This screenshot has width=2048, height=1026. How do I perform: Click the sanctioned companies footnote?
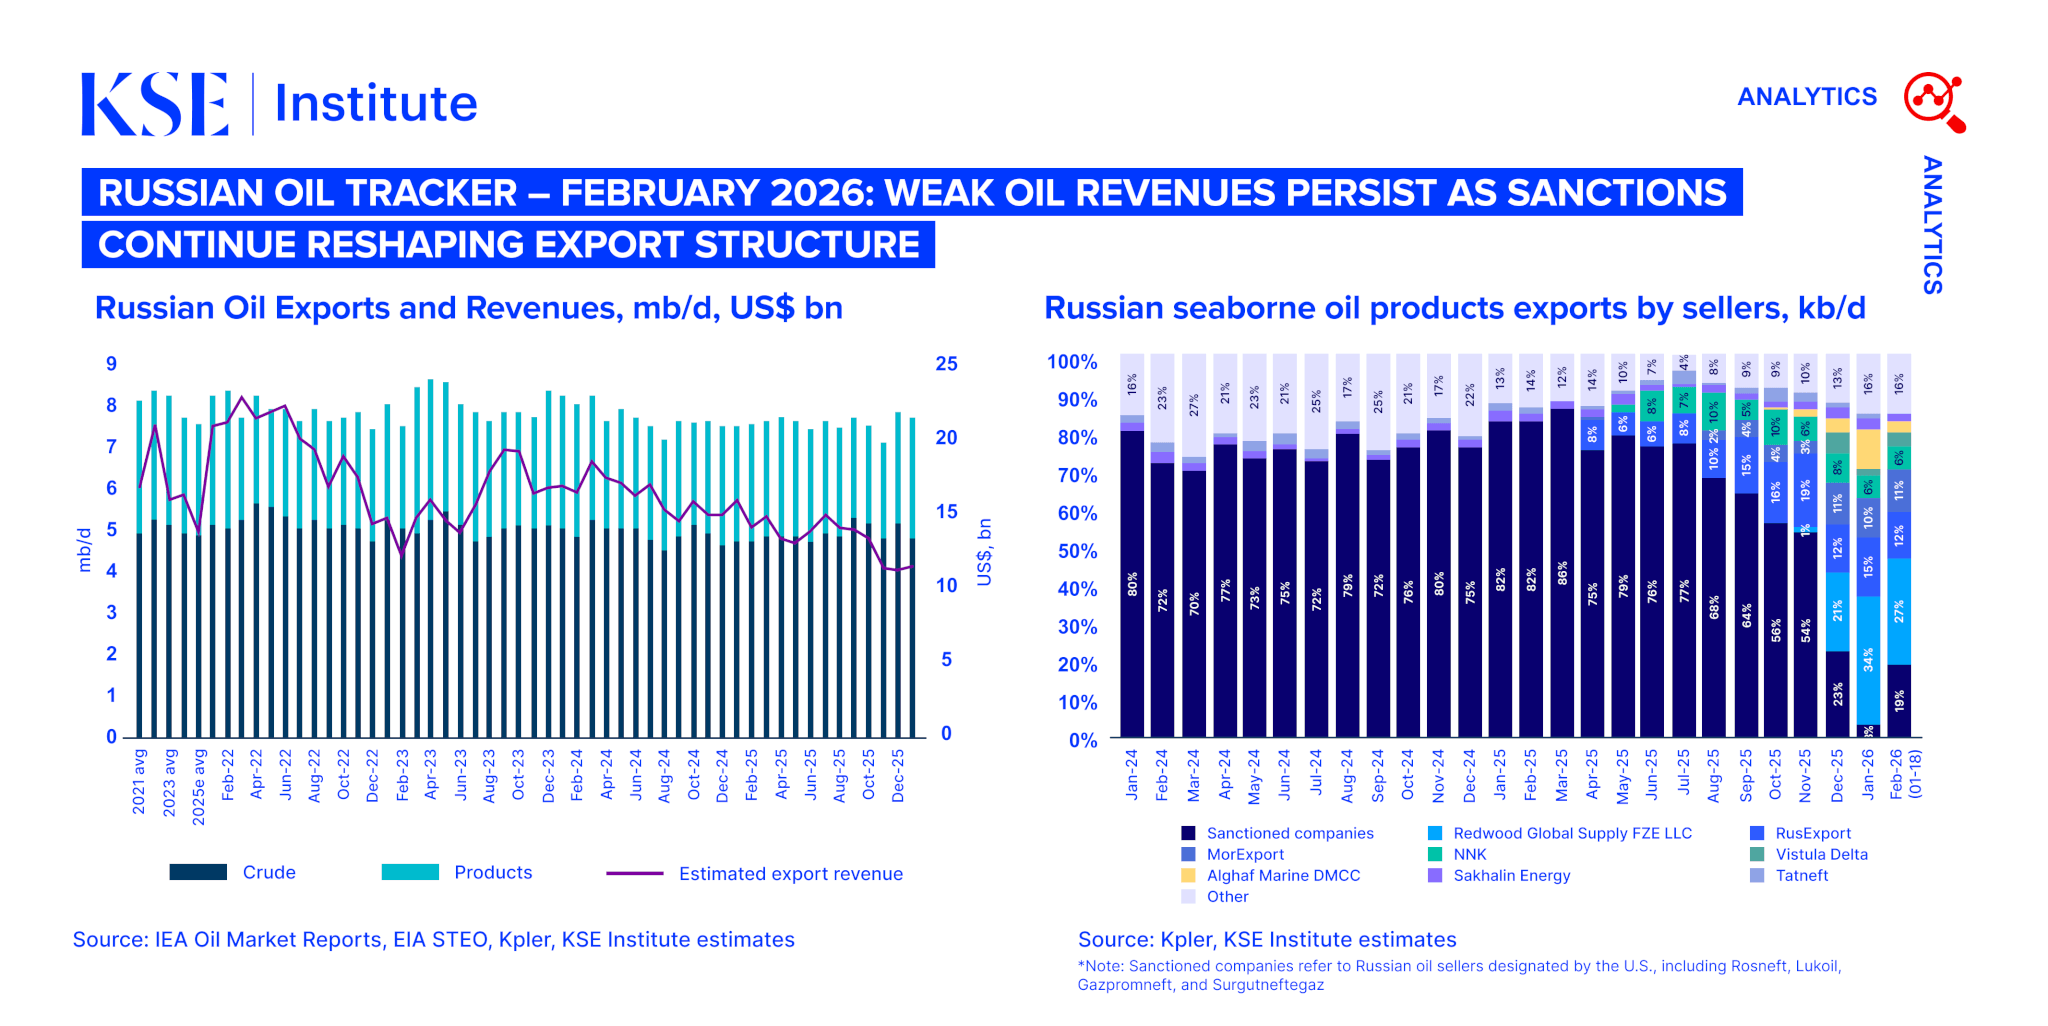coord(1459,975)
